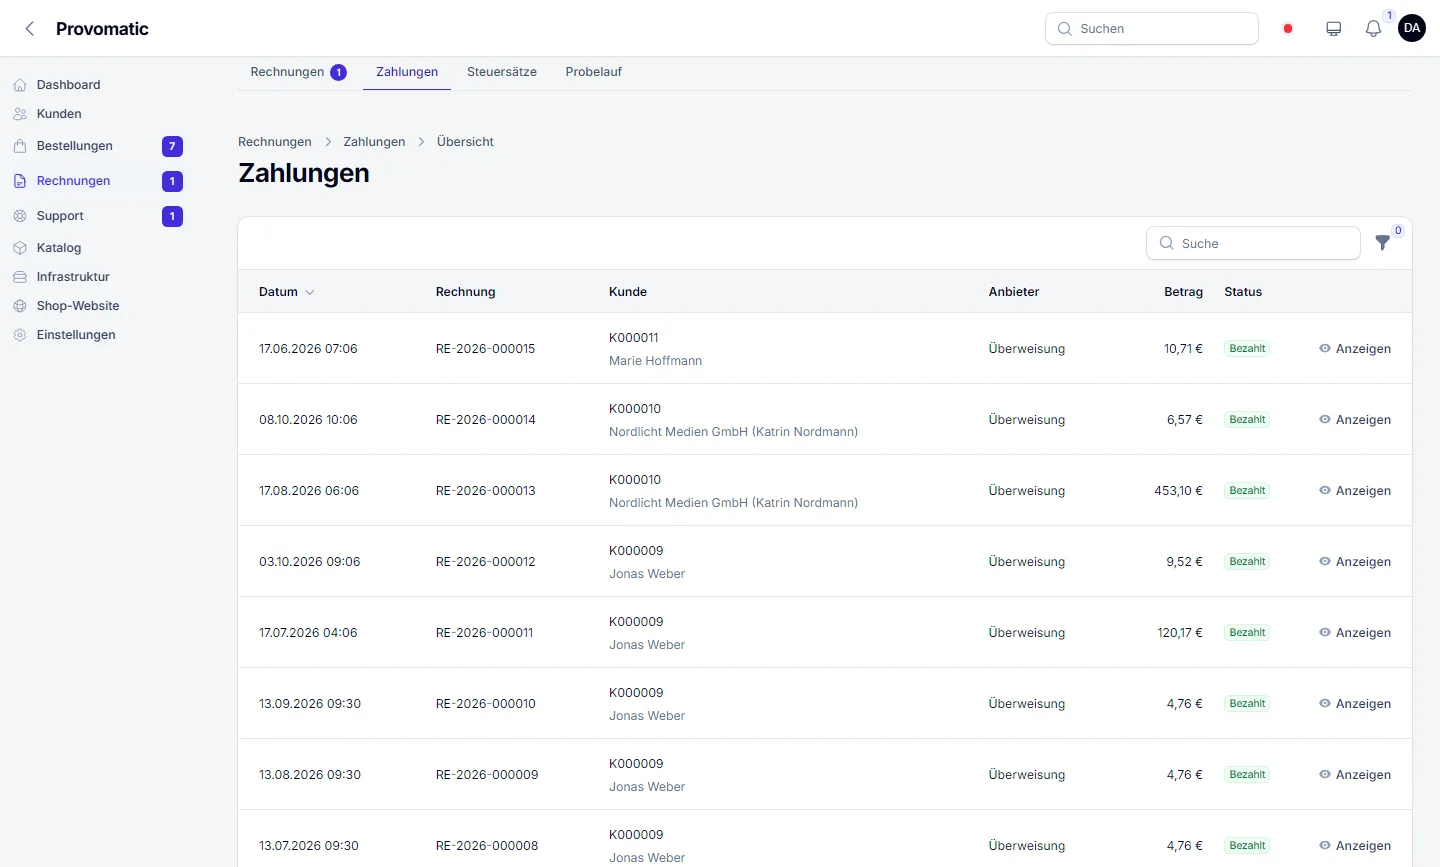Screen dimensions: 1440x867
Task: Open the DA user avatar menu
Action: (x=1412, y=28)
